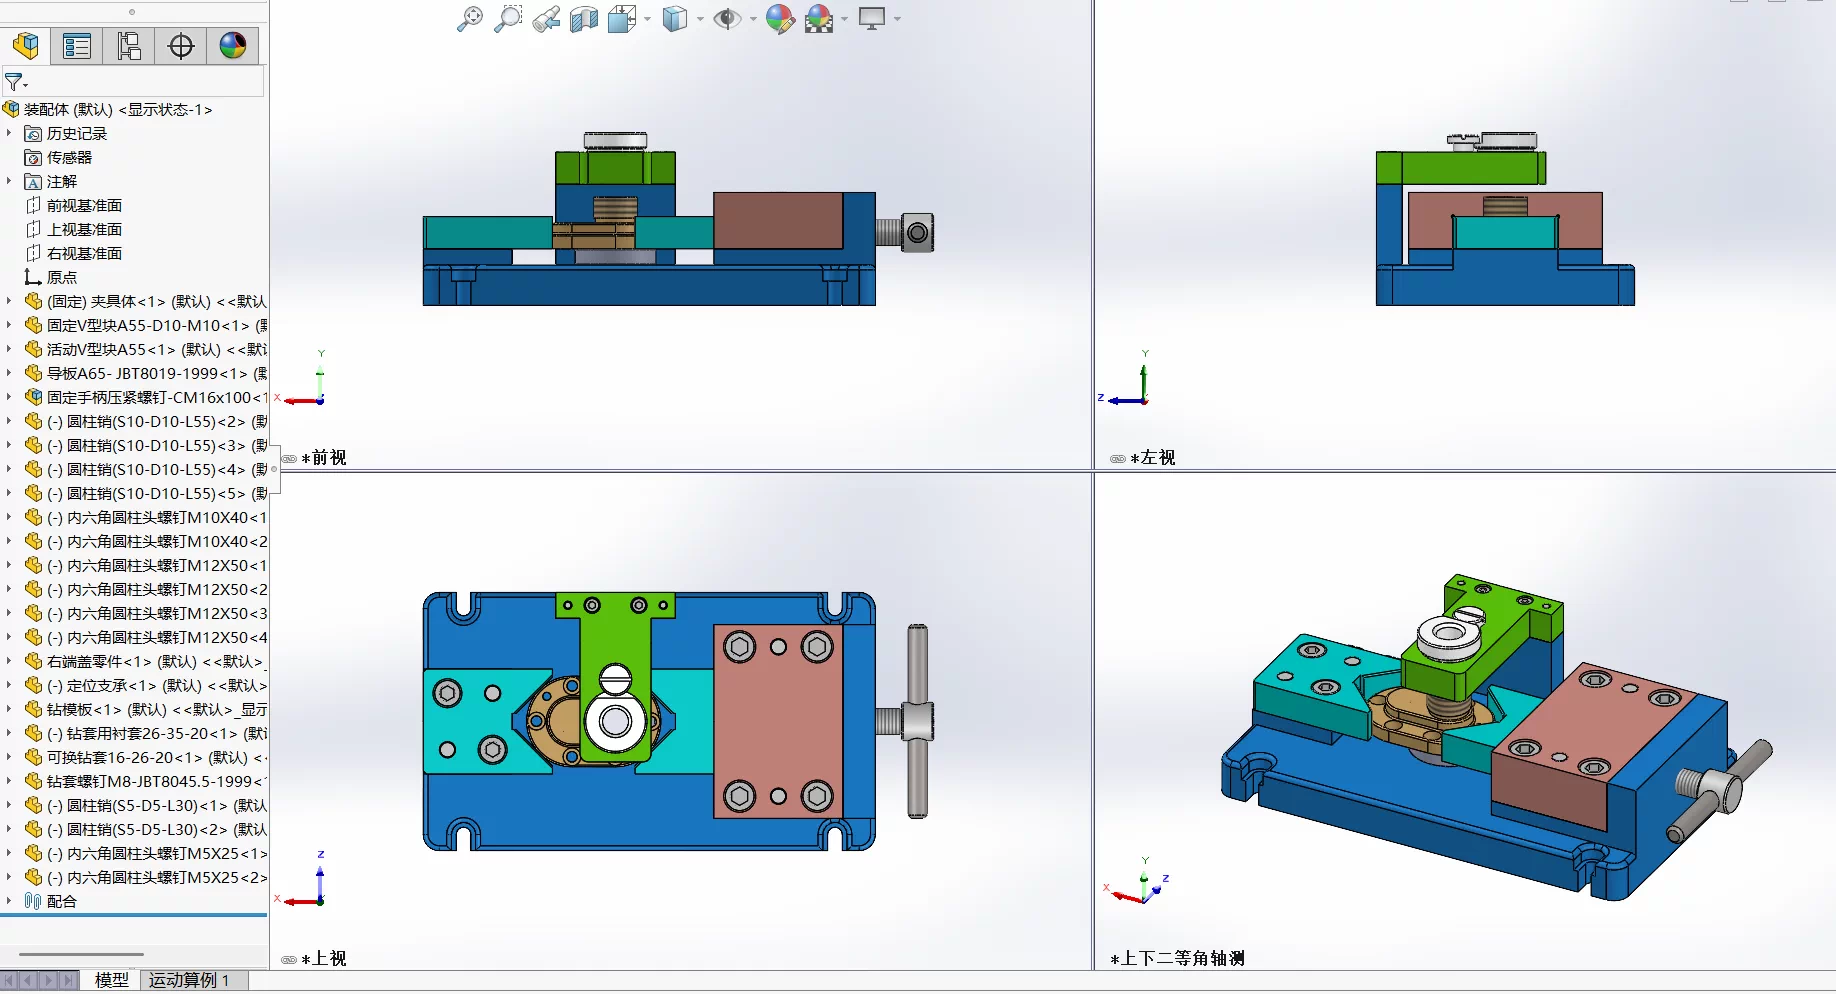Open the Apply Scene dropdown arrow
Screen dimensions: 1836x994
(x=845, y=19)
